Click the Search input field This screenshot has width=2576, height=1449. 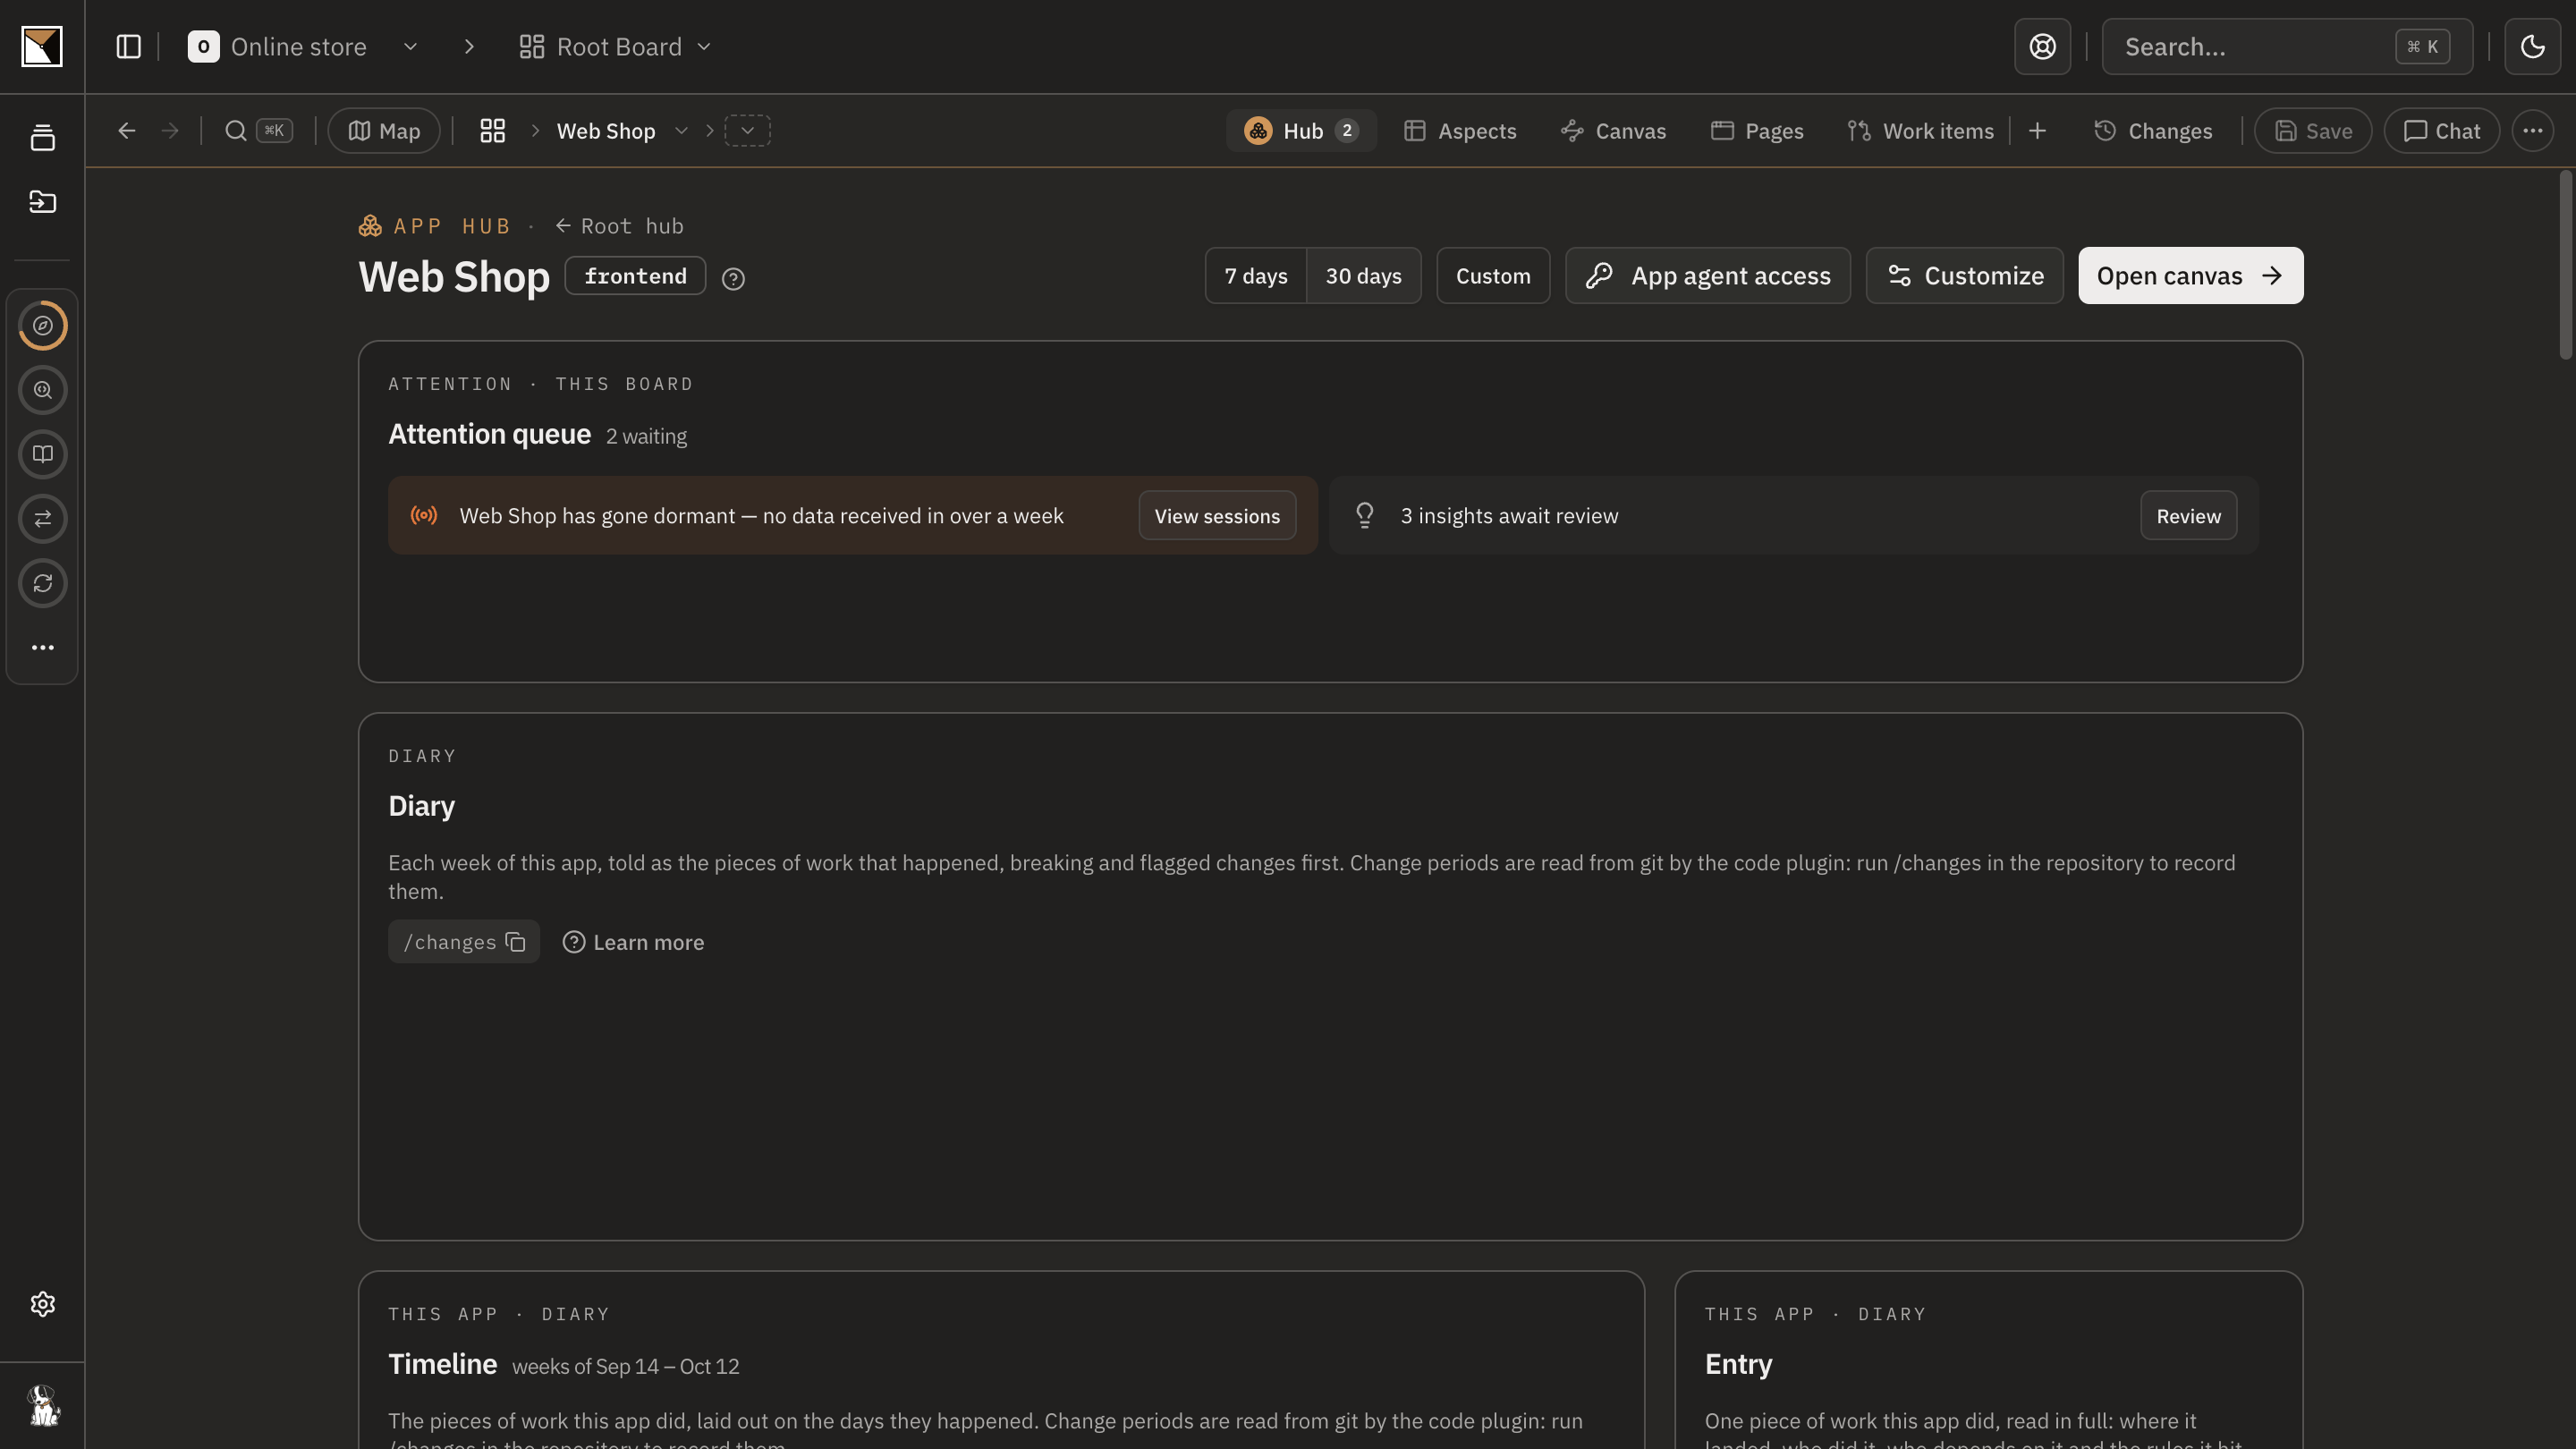[2287, 47]
